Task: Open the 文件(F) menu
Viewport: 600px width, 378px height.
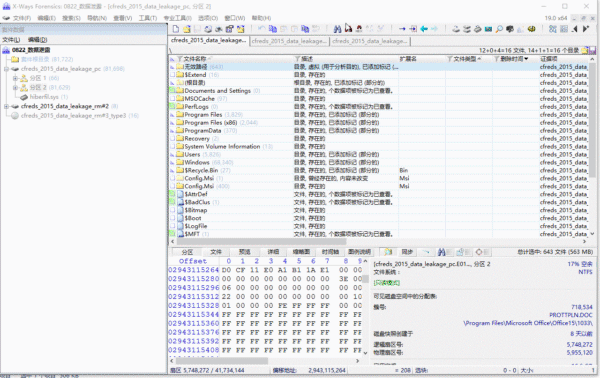Action: tap(22, 18)
